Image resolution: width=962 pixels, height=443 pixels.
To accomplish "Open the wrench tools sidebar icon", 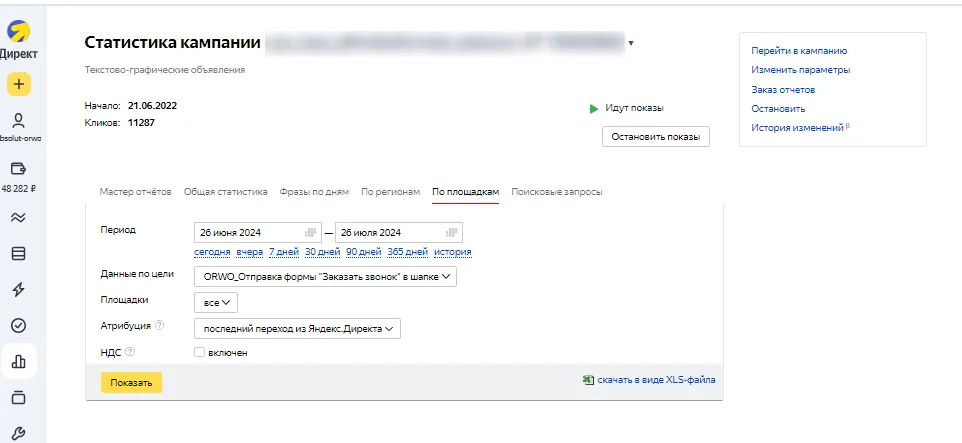I will click(x=19, y=434).
